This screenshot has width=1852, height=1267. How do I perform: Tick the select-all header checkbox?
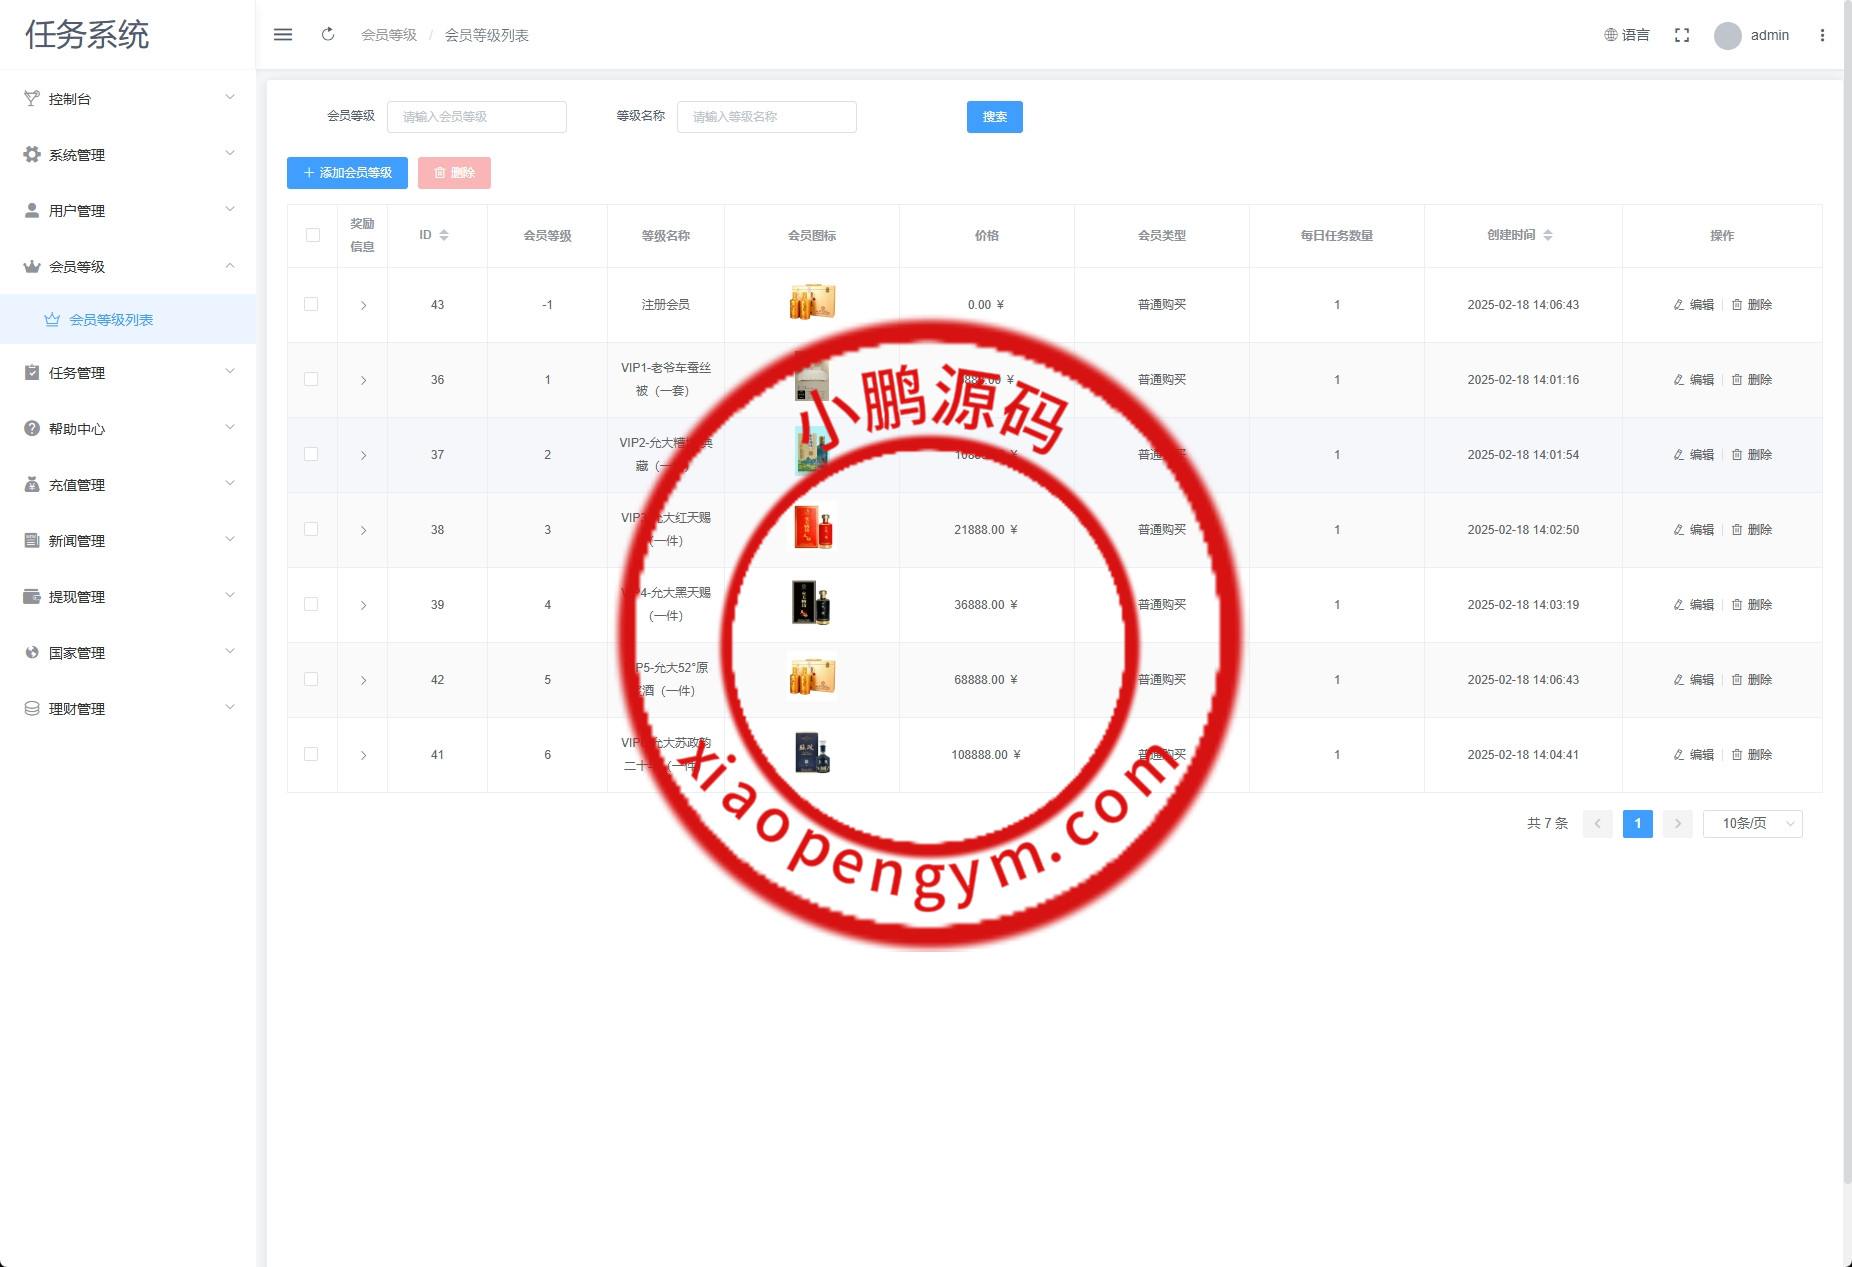[x=313, y=235]
